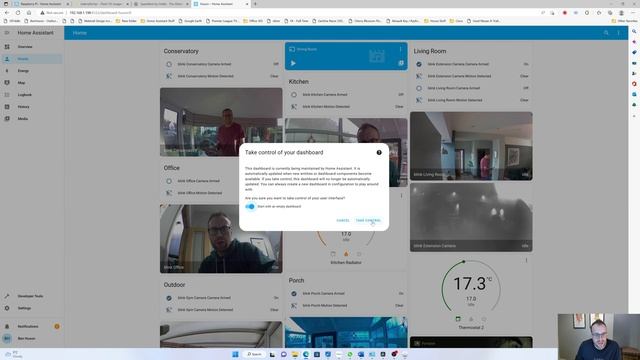Open Developer Tools in the sidebar
640x360 pixels.
tap(32, 296)
